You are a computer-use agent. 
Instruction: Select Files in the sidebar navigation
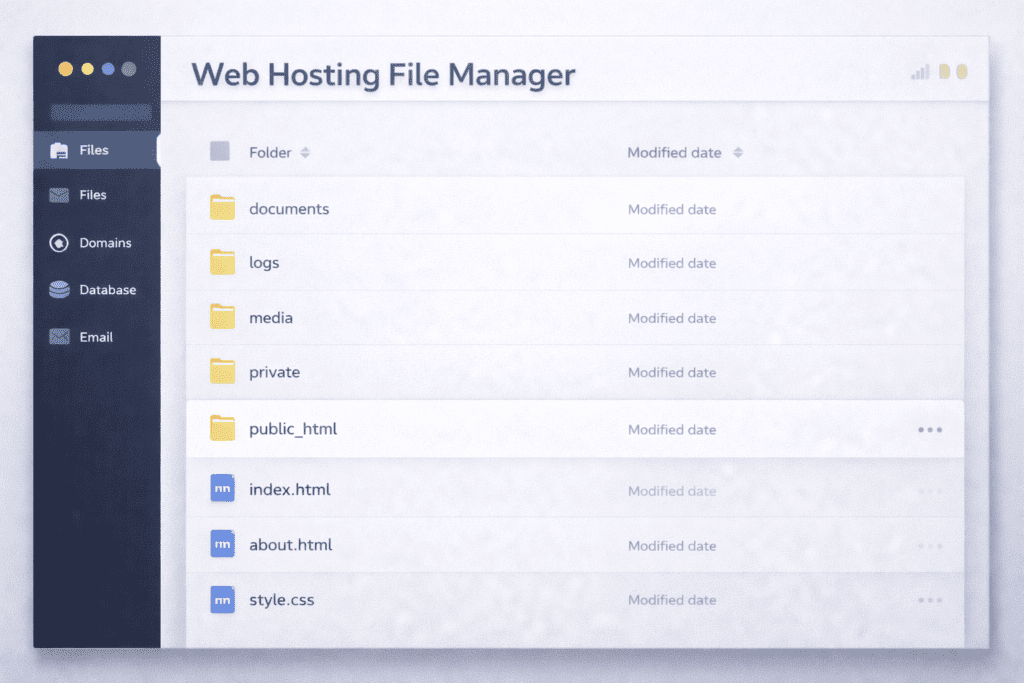coord(94,149)
